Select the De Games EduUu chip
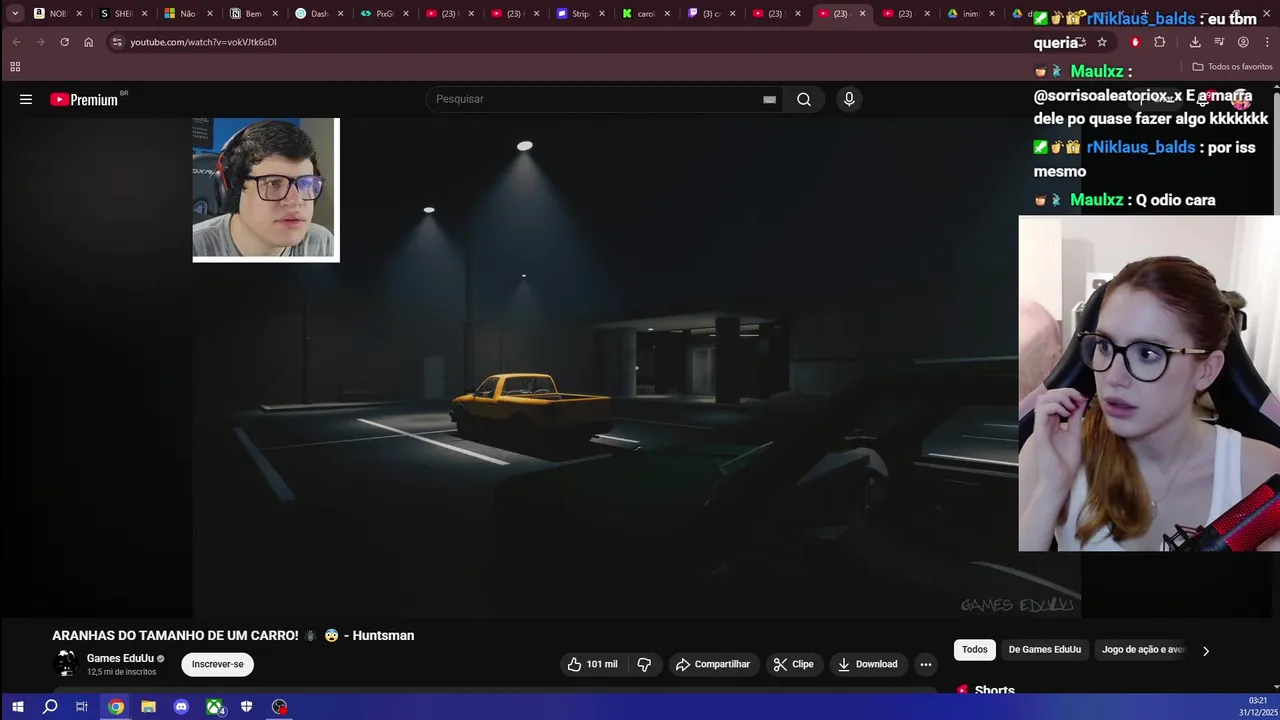 (x=1044, y=650)
